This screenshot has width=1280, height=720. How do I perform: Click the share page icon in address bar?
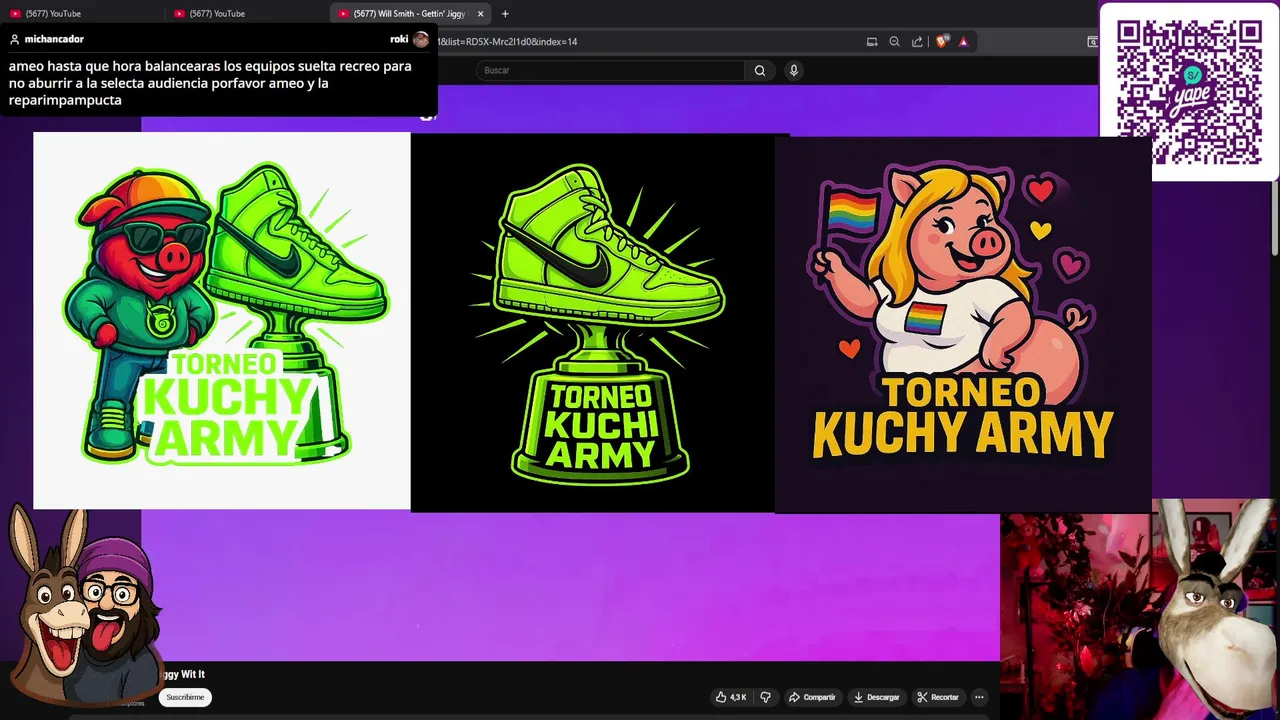[x=917, y=42]
